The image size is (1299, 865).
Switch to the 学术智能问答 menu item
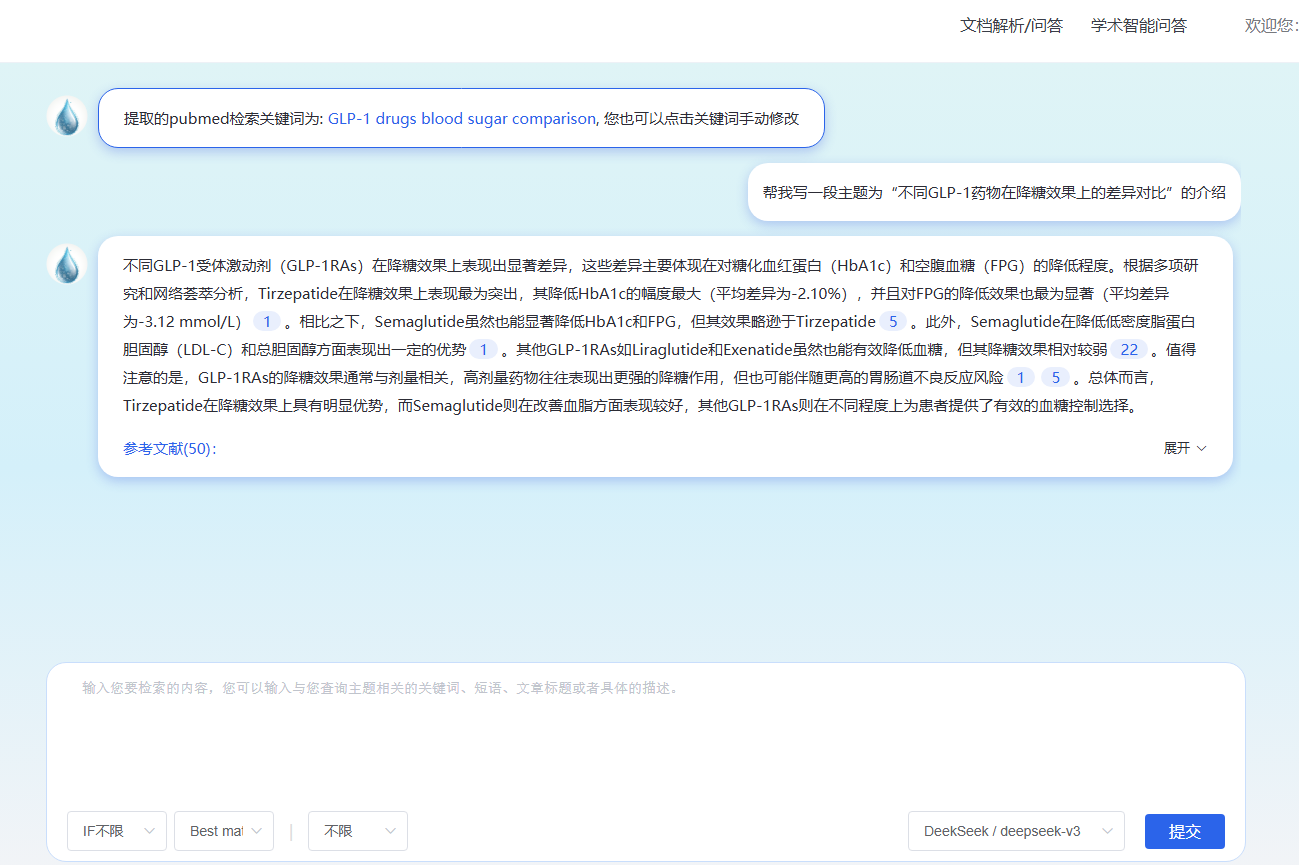point(1138,26)
